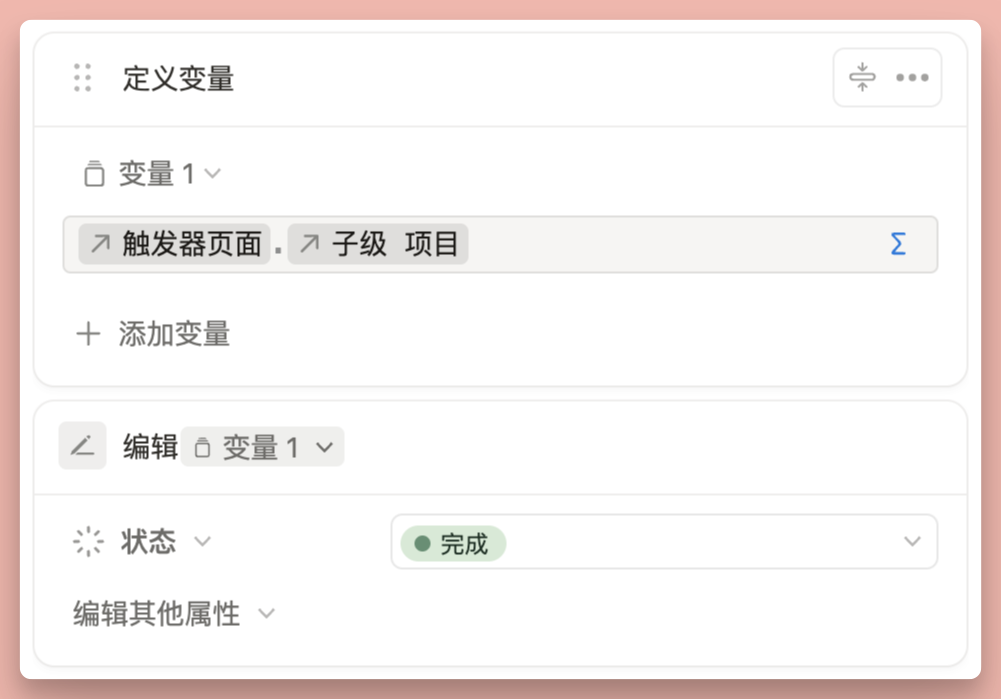Click the 触发器页面 token

(x=176, y=244)
